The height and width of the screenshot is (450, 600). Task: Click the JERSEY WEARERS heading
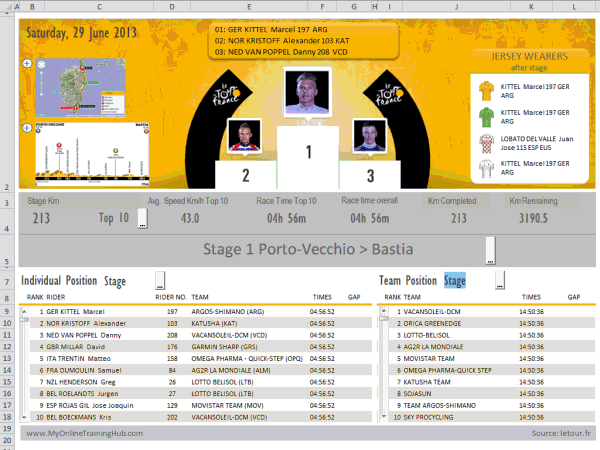click(529, 57)
